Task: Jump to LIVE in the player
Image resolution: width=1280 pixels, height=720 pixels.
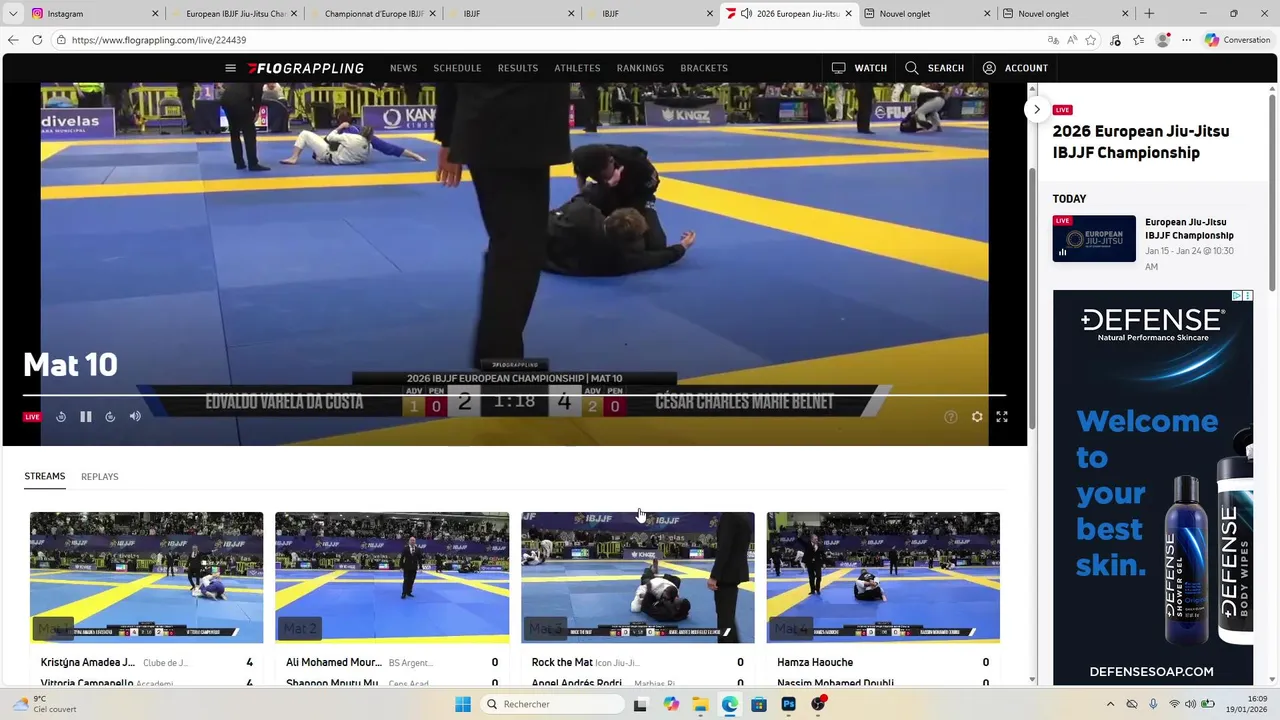Action: 32,417
